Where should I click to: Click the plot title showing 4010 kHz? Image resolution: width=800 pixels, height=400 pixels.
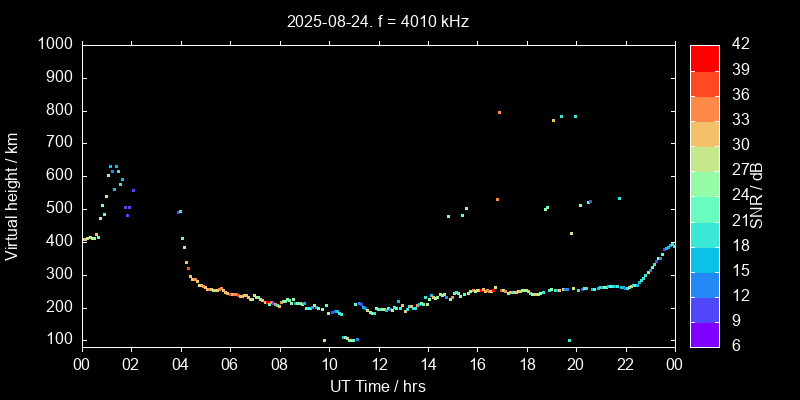click(x=377, y=21)
